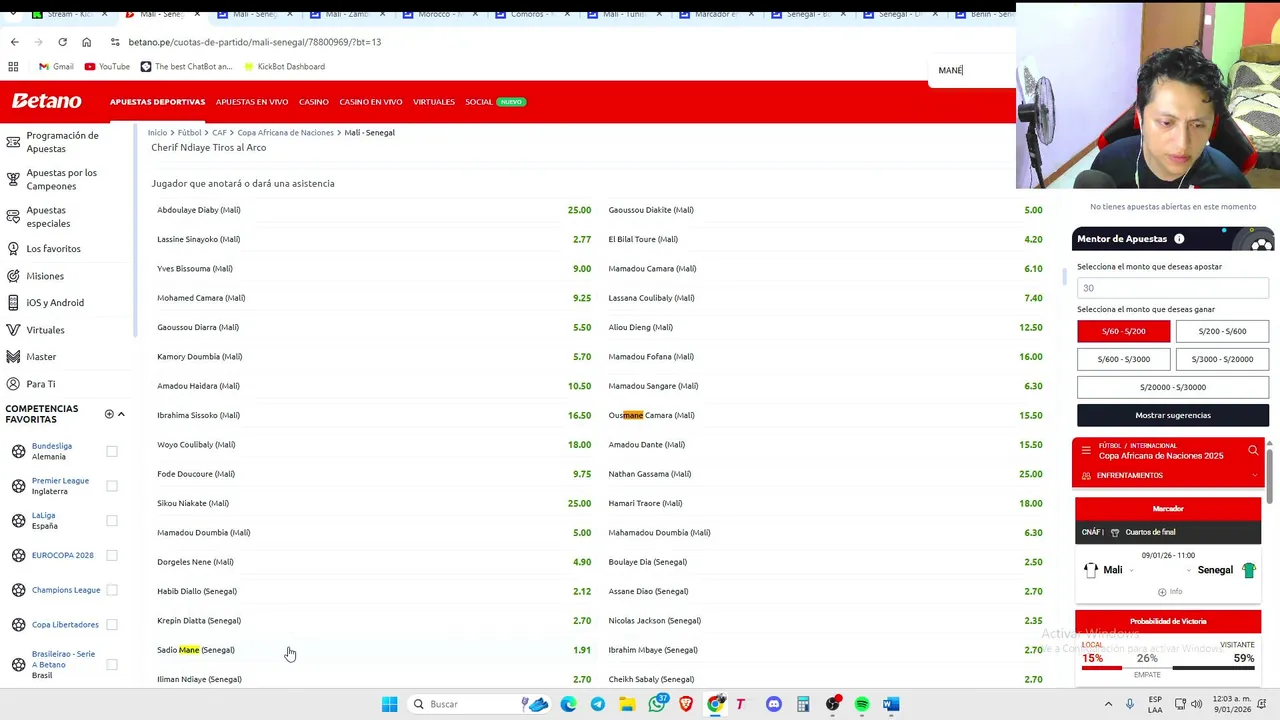Open Discord from taskbar
The image size is (1280, 720).
point(773,704)
